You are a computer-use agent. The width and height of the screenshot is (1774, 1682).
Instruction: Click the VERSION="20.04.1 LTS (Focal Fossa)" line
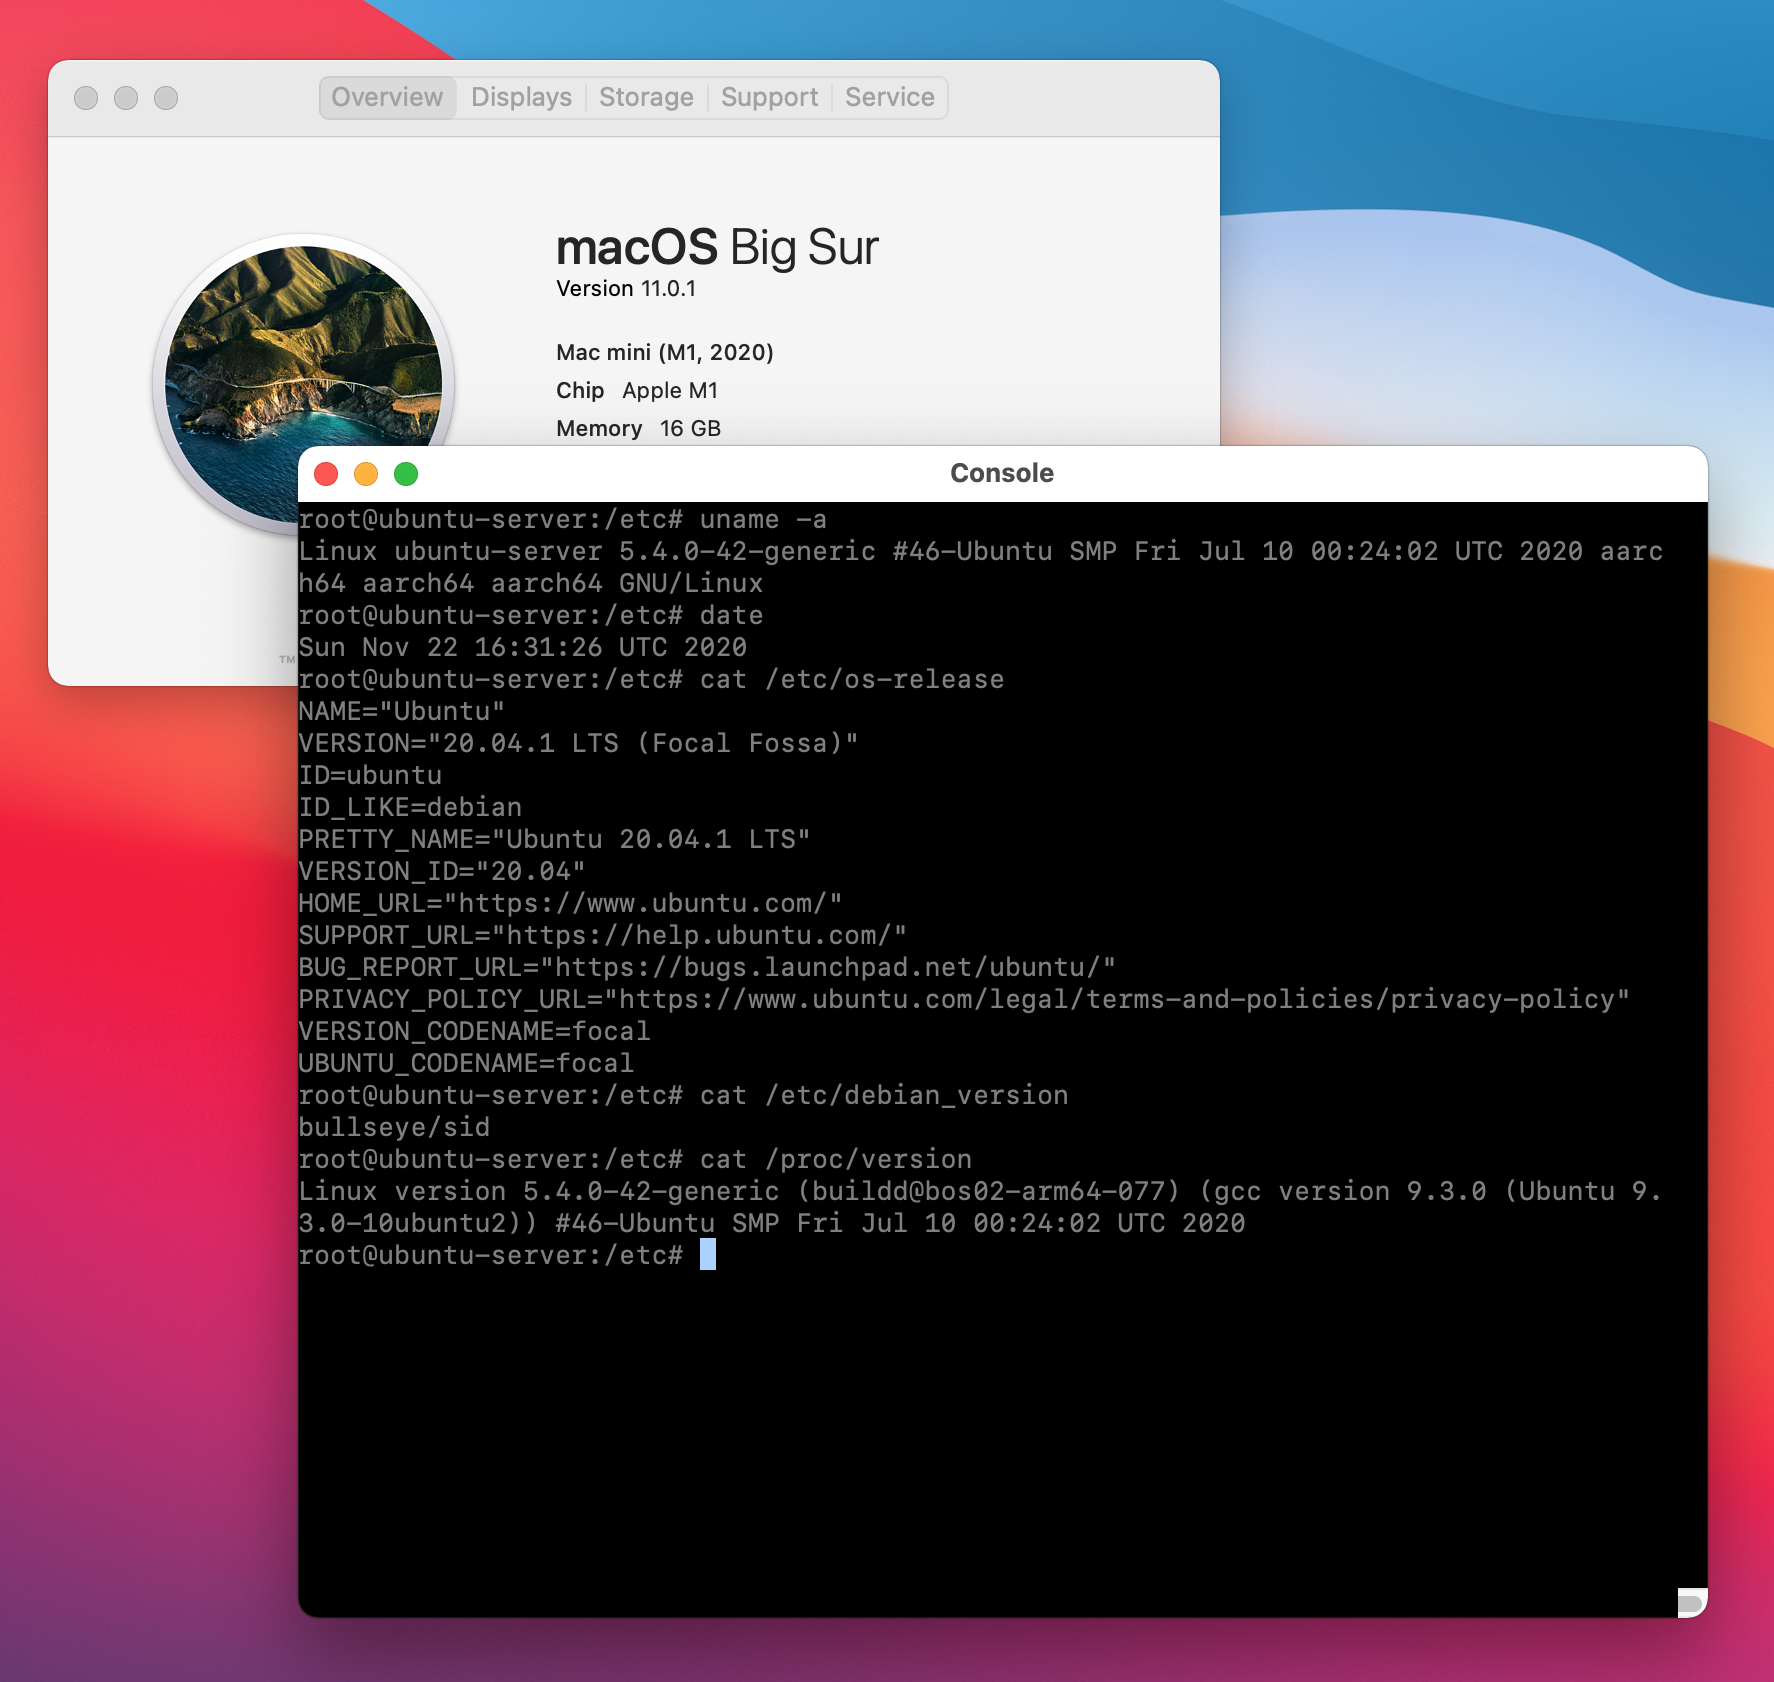coord(579,744)
